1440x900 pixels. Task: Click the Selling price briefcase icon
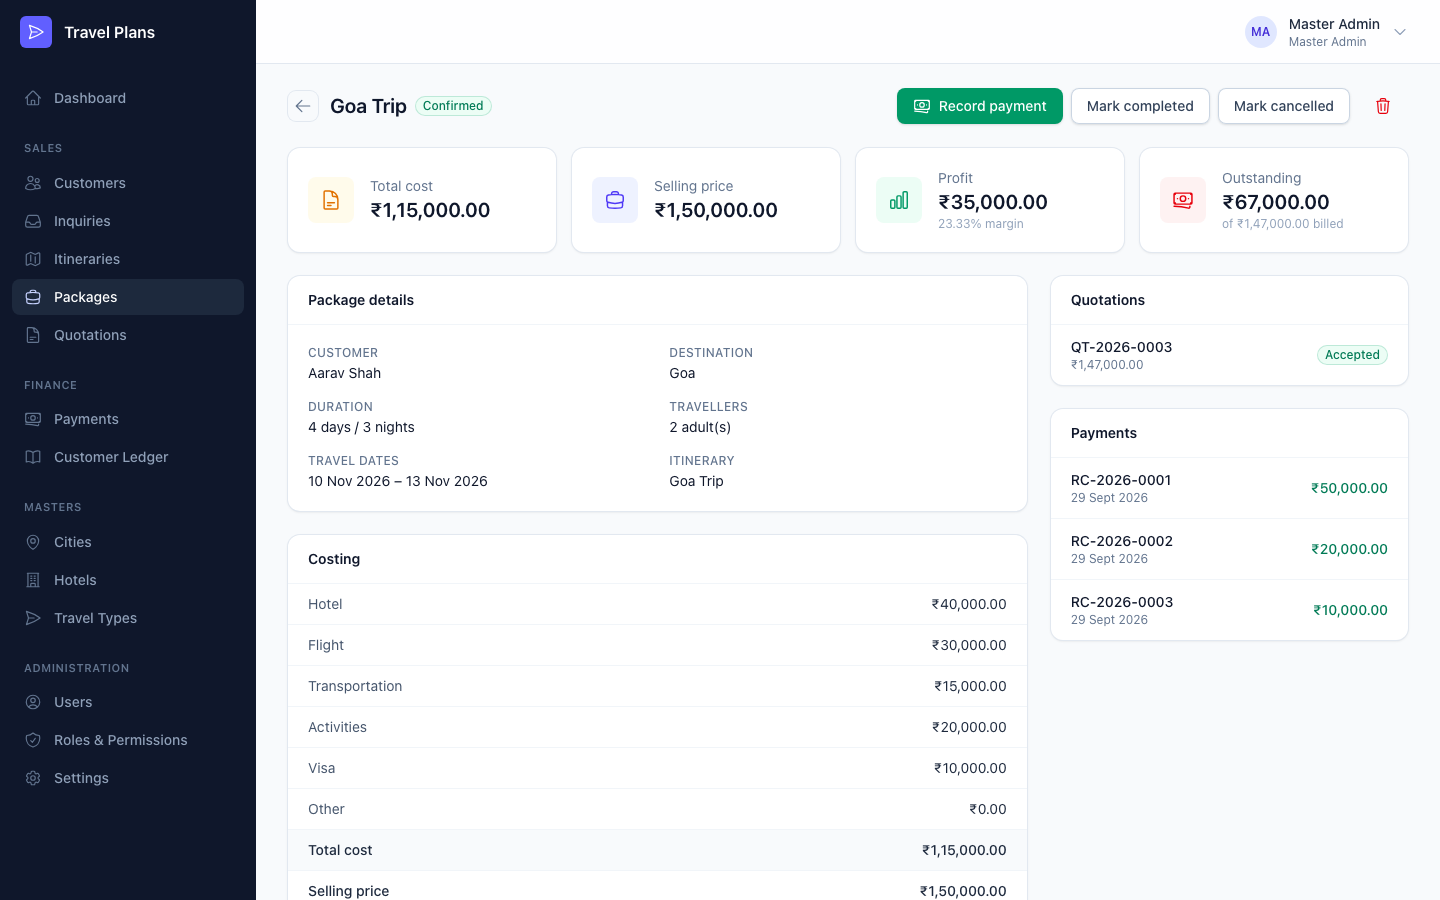(x=615, y=200)
